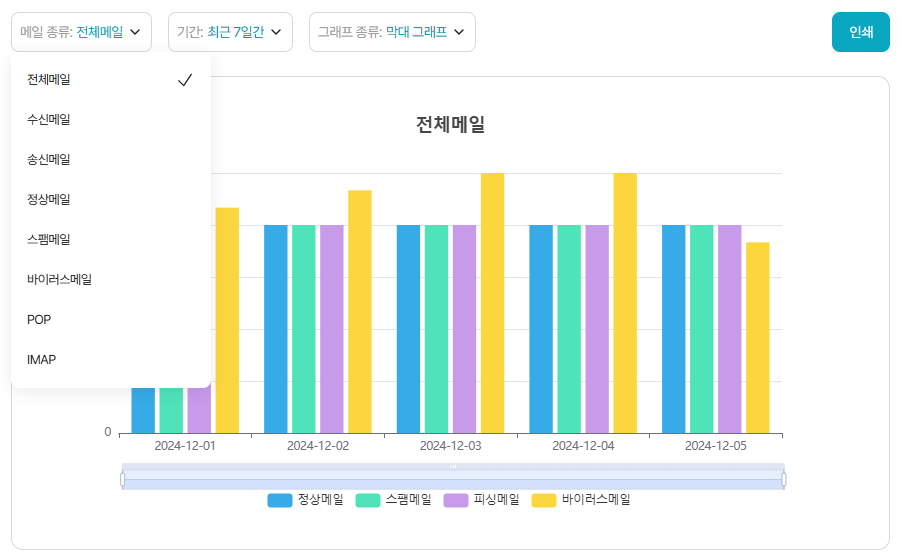
Task: Toggle 피싱메일 purple legend item
Action: click(x=481, y=500)
